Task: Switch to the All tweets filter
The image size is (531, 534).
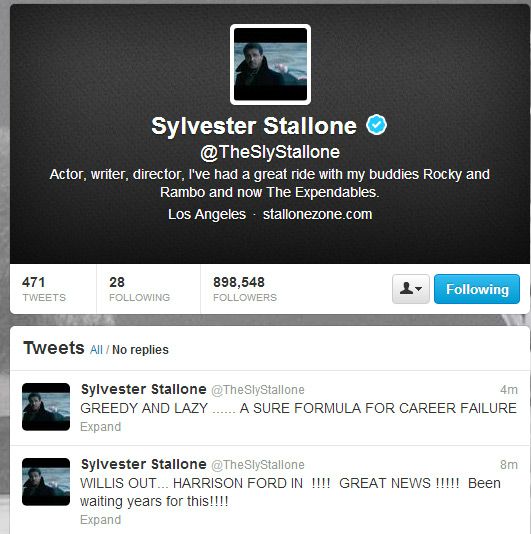Action: point(96,350)
